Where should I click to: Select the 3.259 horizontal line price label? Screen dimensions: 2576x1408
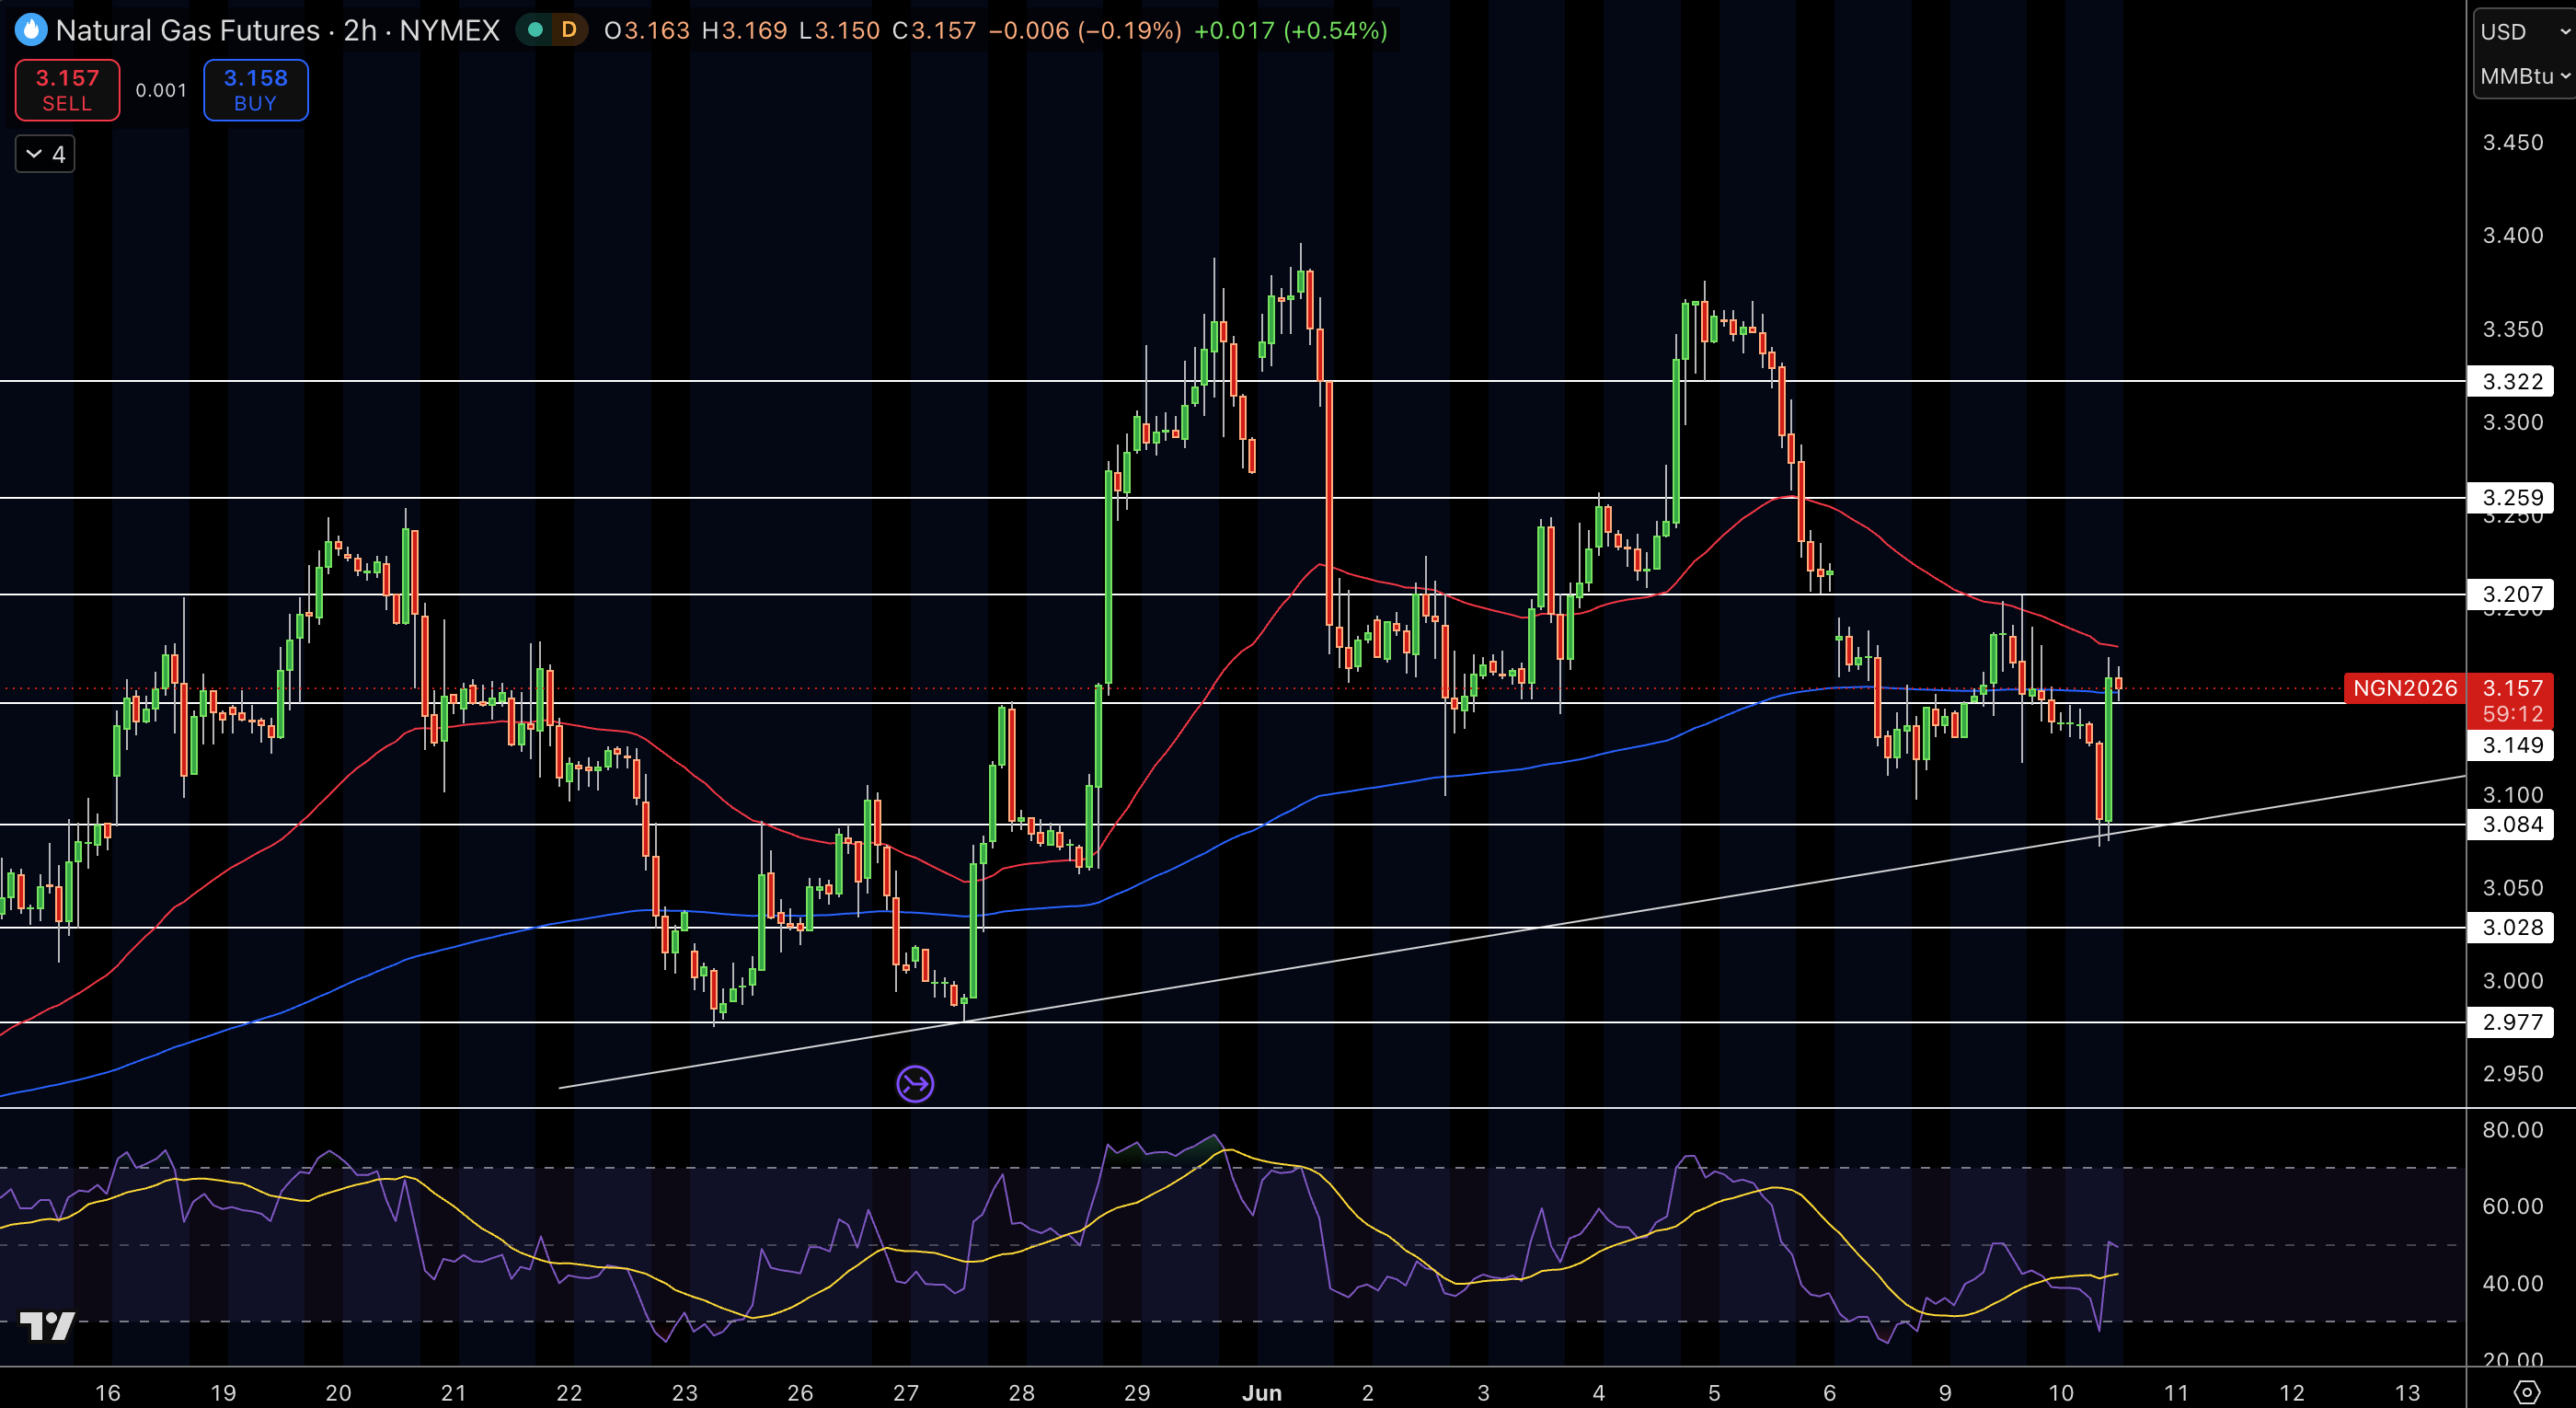2511,497
